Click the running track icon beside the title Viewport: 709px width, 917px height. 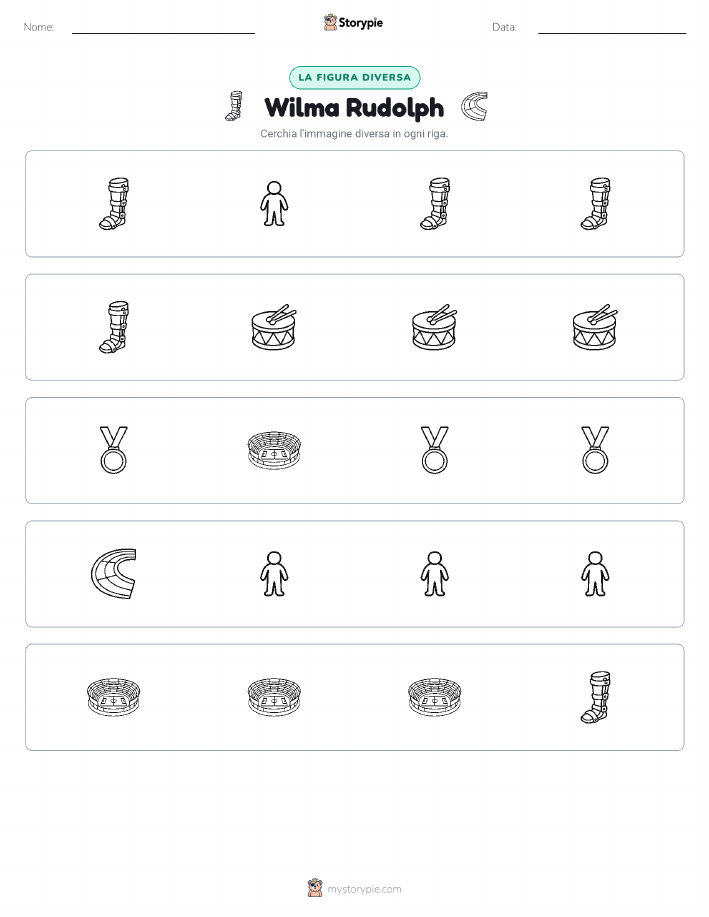coord(474,106)
